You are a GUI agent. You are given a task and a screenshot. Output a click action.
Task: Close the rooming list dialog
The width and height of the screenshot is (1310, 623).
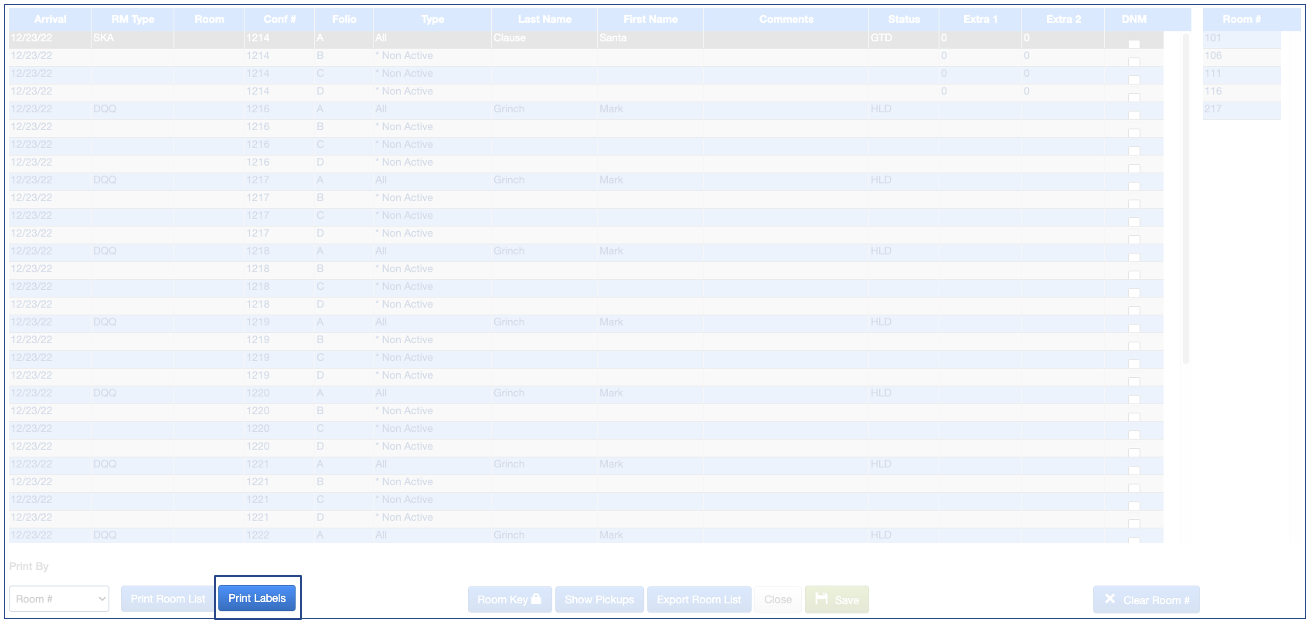(x=778, y=599)
